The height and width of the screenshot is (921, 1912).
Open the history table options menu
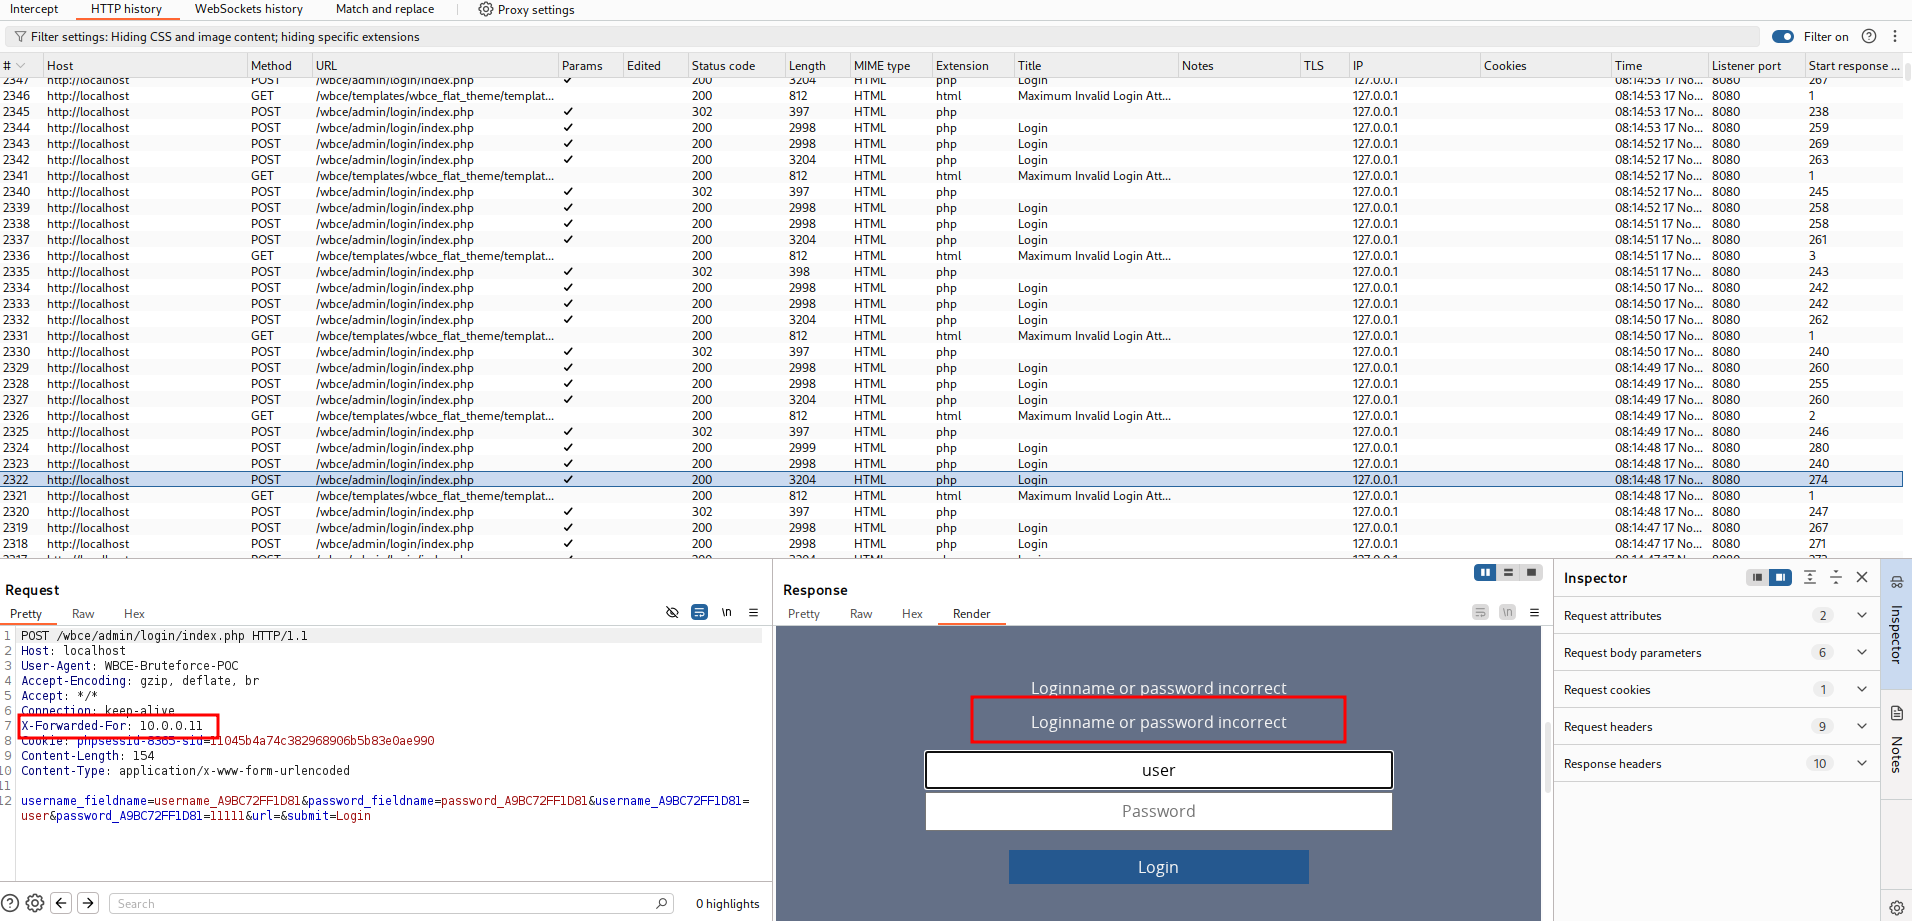tap(1895, 37)
